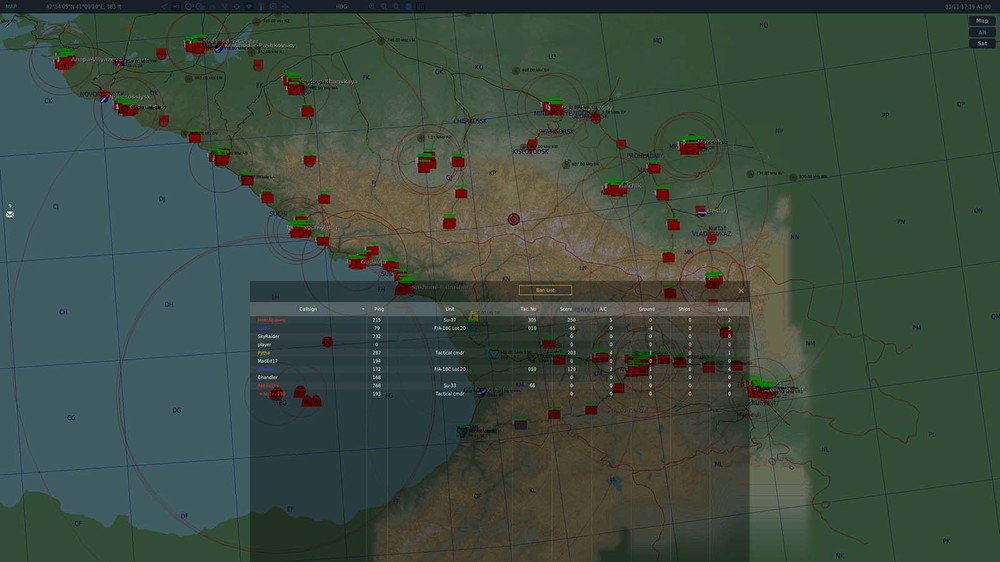Sort player list by Score column

click(x=566, y=309)
